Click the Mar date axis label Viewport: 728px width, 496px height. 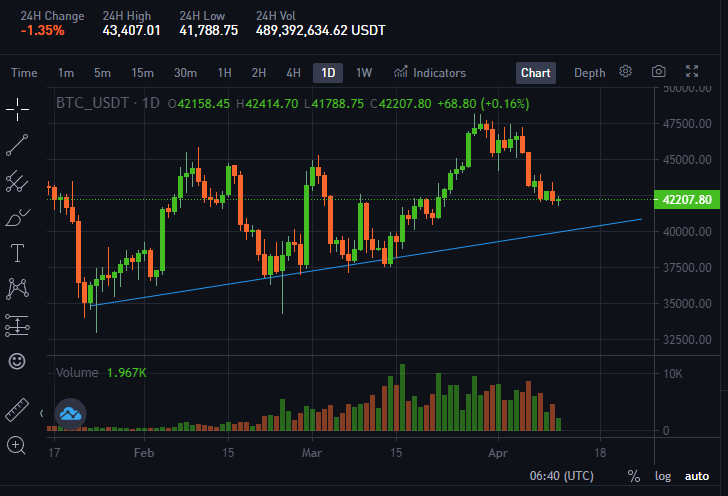pyautogui.click(x=312, y=453)
